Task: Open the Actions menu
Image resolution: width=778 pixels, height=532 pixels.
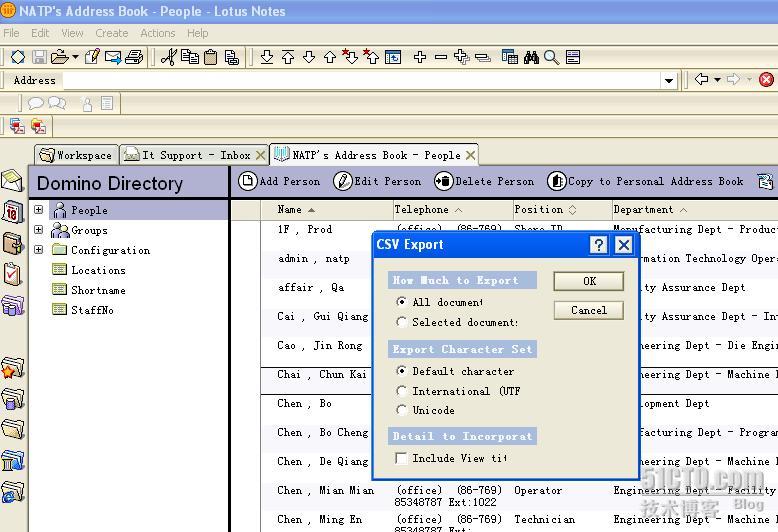Action: [x=158, y=33]
